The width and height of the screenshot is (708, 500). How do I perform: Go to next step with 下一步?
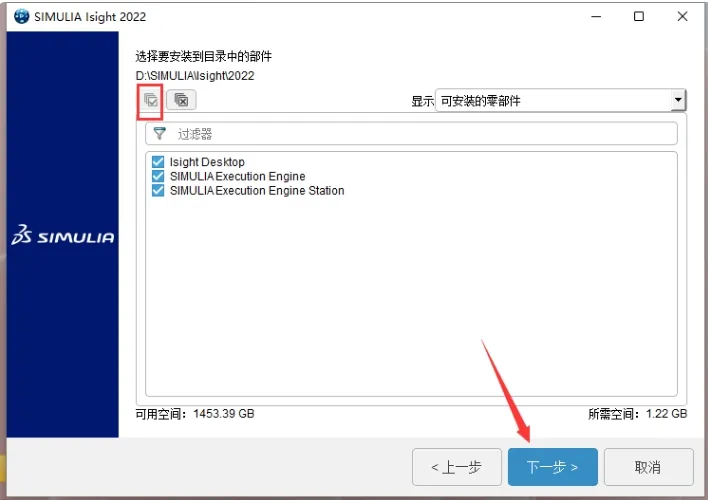pyautogui.click(x=553, y=467)
